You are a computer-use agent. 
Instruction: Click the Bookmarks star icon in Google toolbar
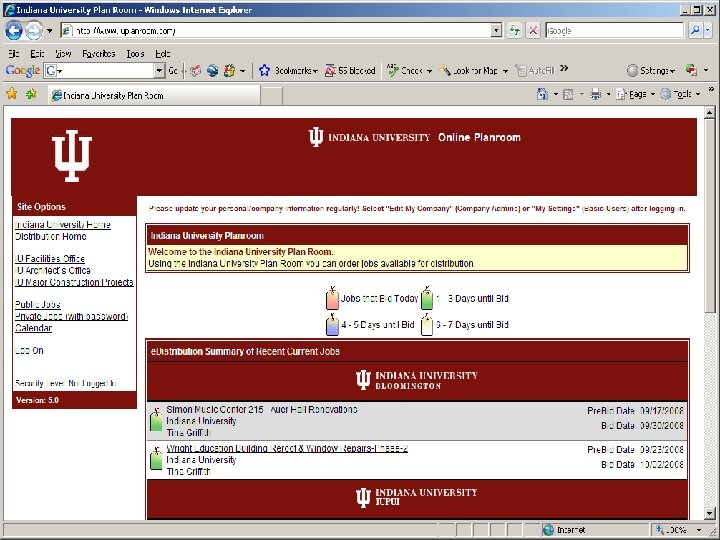click(264, 71)
